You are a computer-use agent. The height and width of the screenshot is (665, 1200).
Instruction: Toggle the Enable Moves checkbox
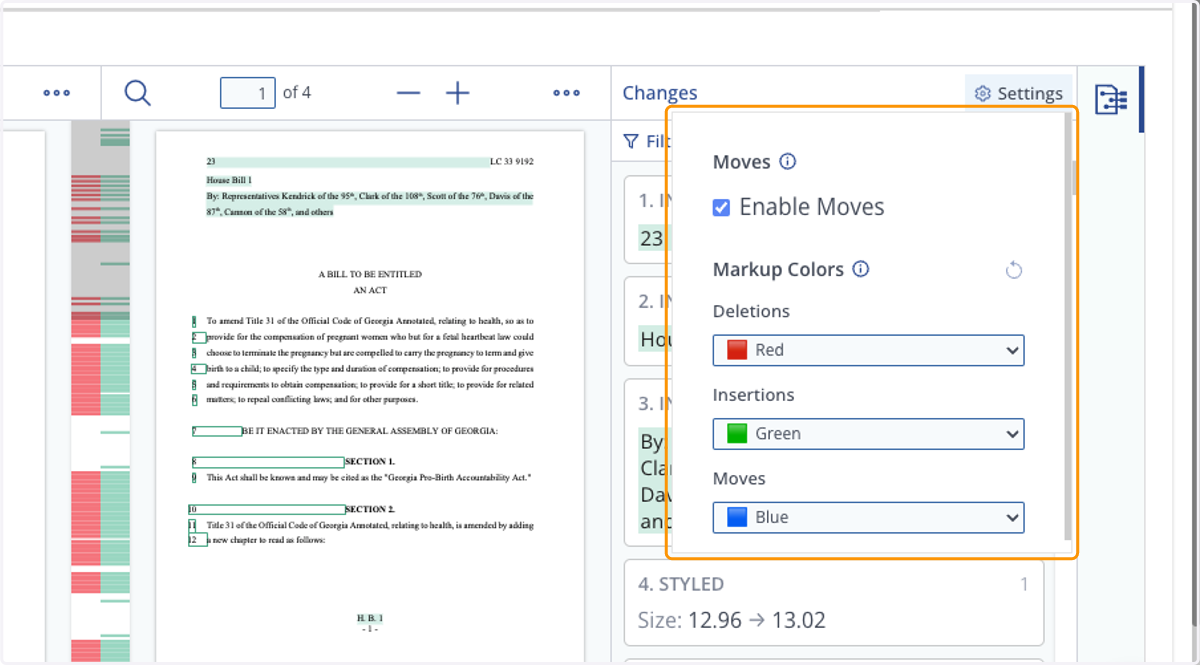pos(721,207)
